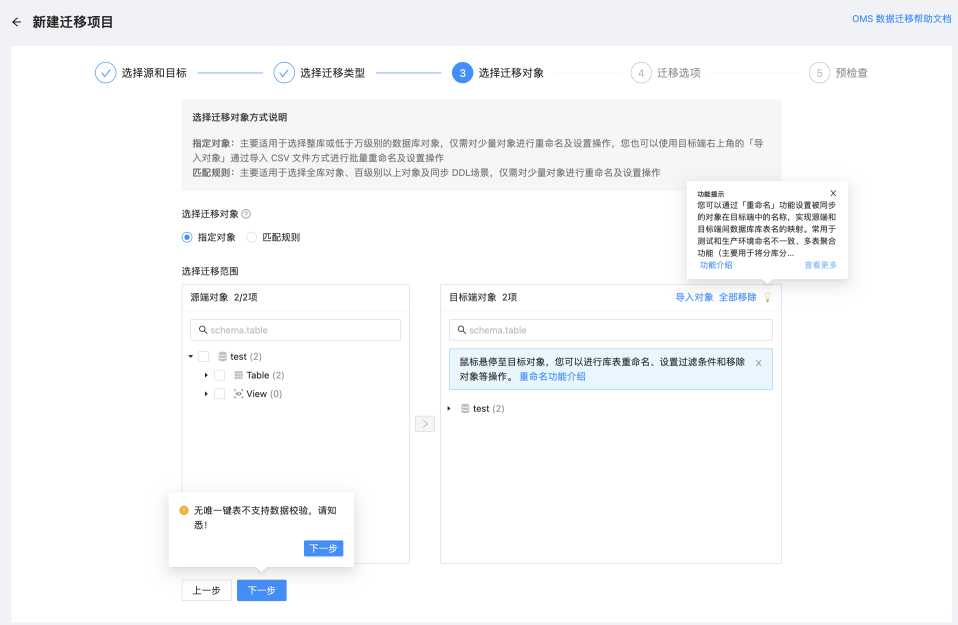This screenshot has height=625, width=958.
Task: Click the back arrow beside 新建迁移项目
Action: coord(16,22)
